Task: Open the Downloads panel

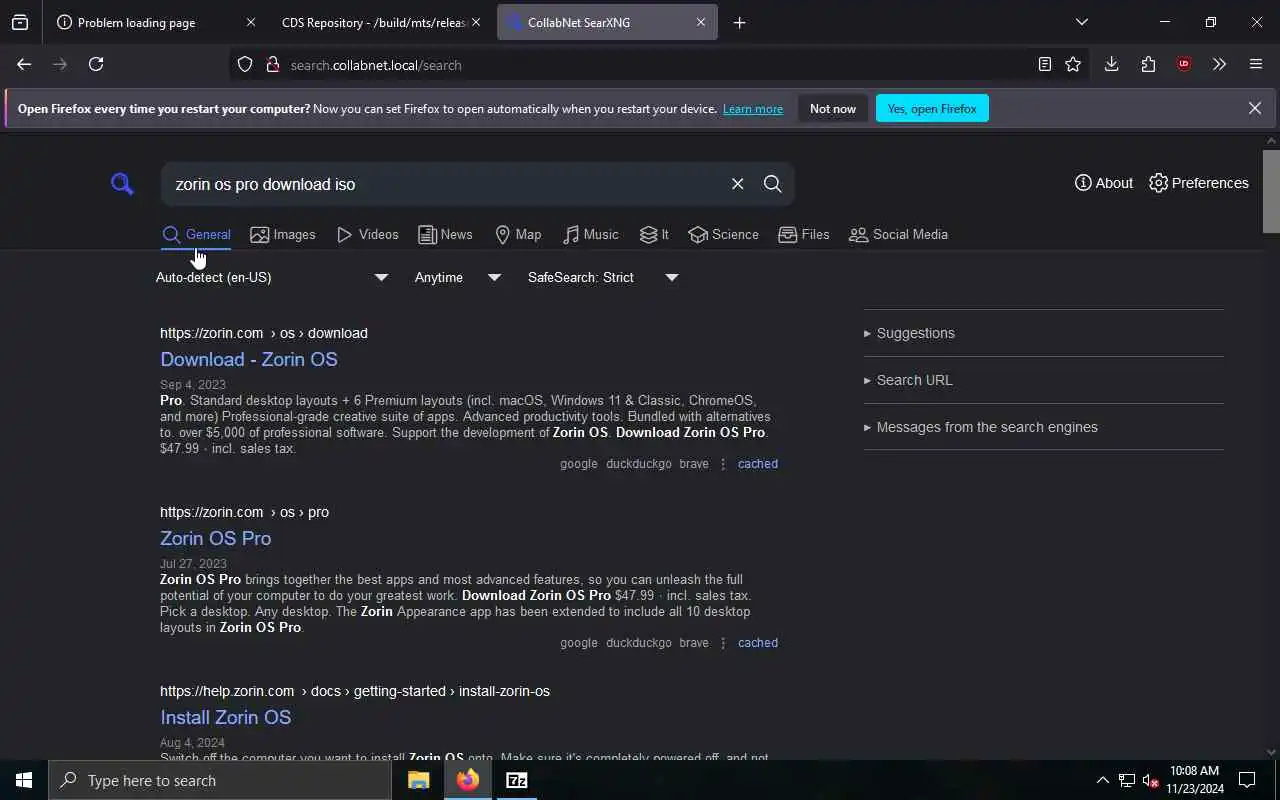Action: 1111,64
